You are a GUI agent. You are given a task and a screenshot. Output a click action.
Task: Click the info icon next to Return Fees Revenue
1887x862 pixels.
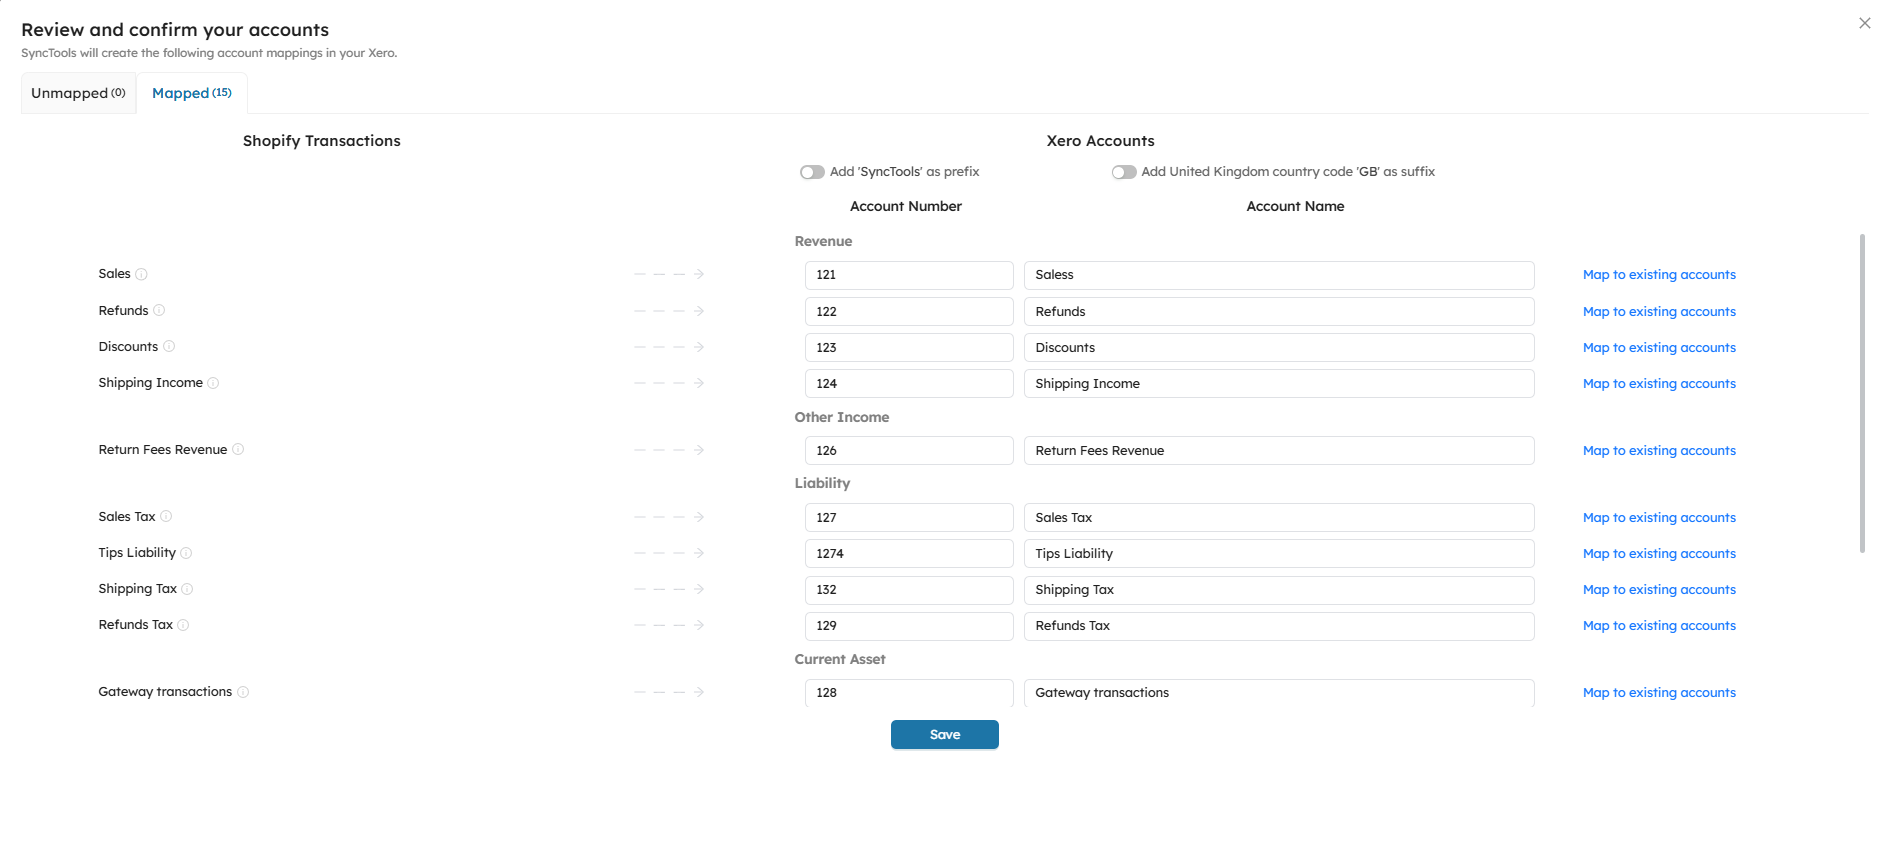[x=238, y=449]
